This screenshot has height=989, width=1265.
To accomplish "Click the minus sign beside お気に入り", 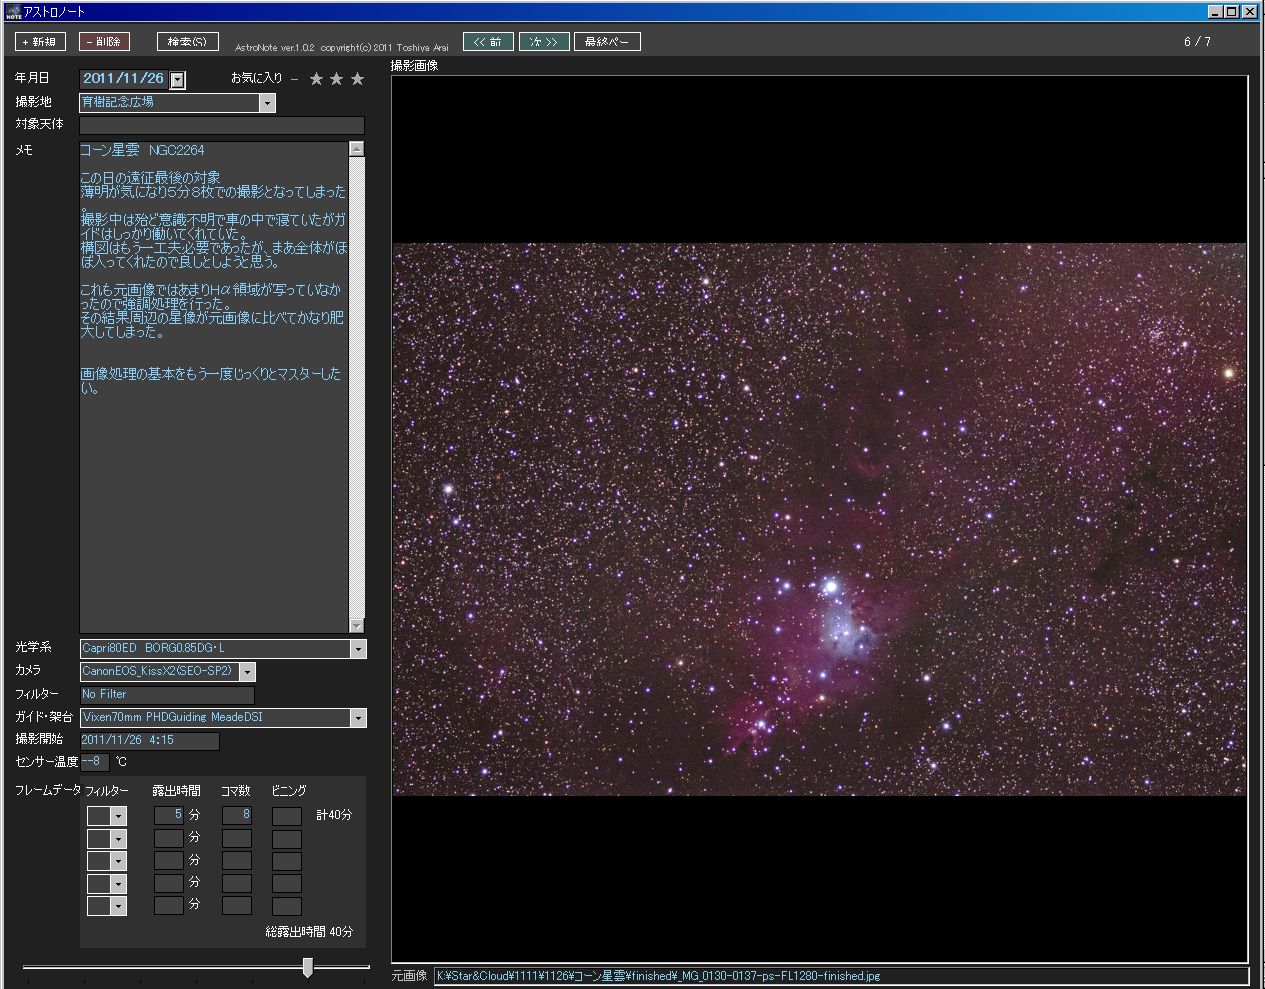I will click(x=295, y=79).
